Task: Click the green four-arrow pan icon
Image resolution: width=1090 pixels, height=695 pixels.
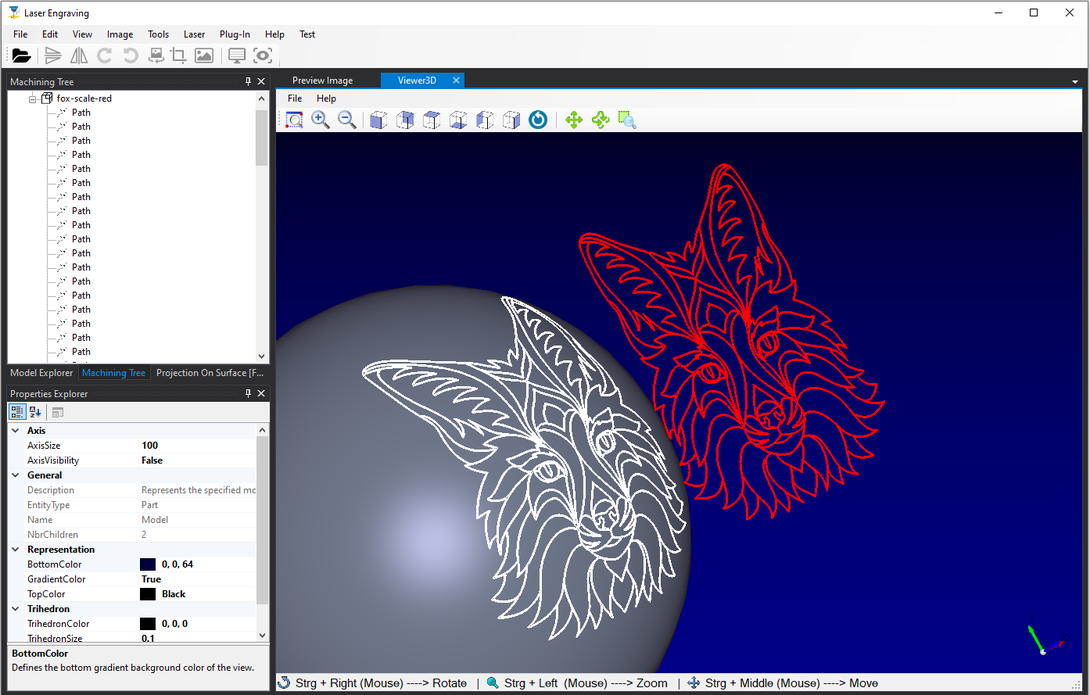Action: (x=573, y=120)
